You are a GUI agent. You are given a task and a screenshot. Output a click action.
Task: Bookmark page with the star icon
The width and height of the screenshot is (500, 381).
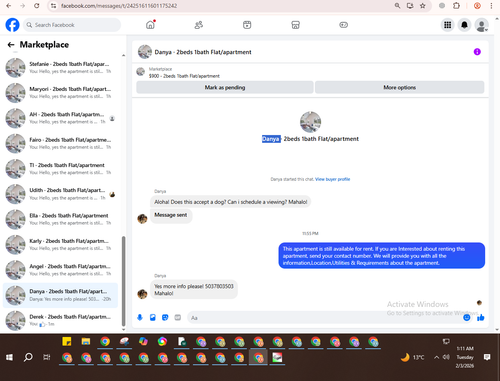coord(423,6)
